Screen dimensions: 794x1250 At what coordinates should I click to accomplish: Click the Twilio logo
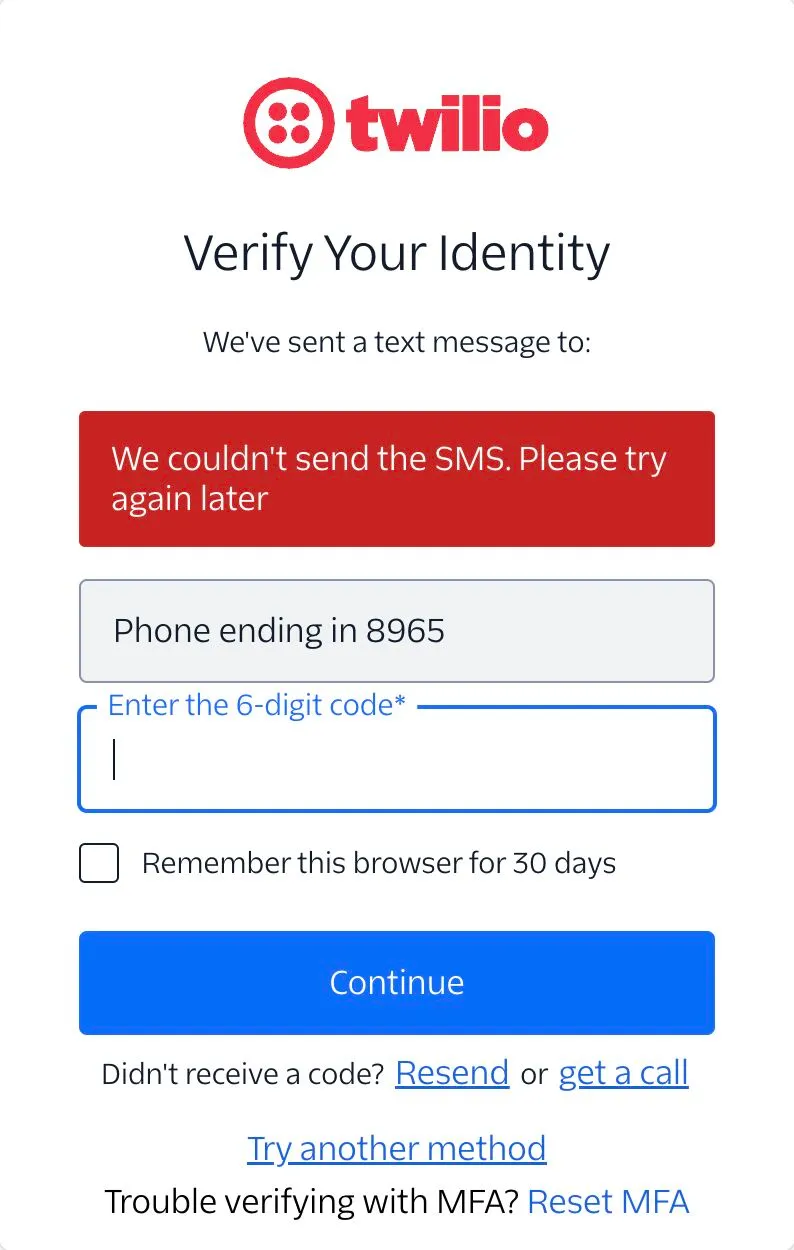pyautogui.click(x=397, y=122)
